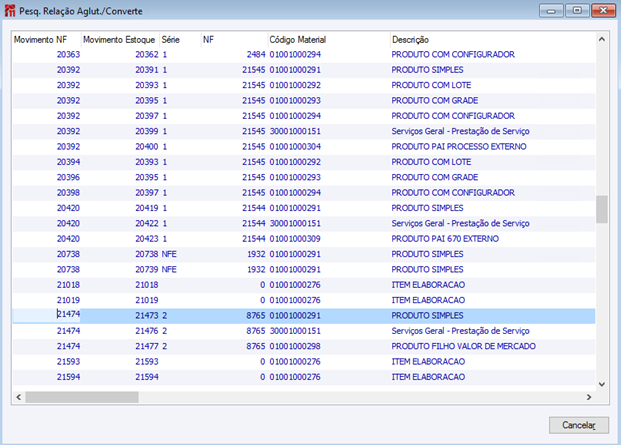Click material code 01001000309
The width and height of the screenshot is (621, 445).
pyautogui.click(x=295, y=239)
